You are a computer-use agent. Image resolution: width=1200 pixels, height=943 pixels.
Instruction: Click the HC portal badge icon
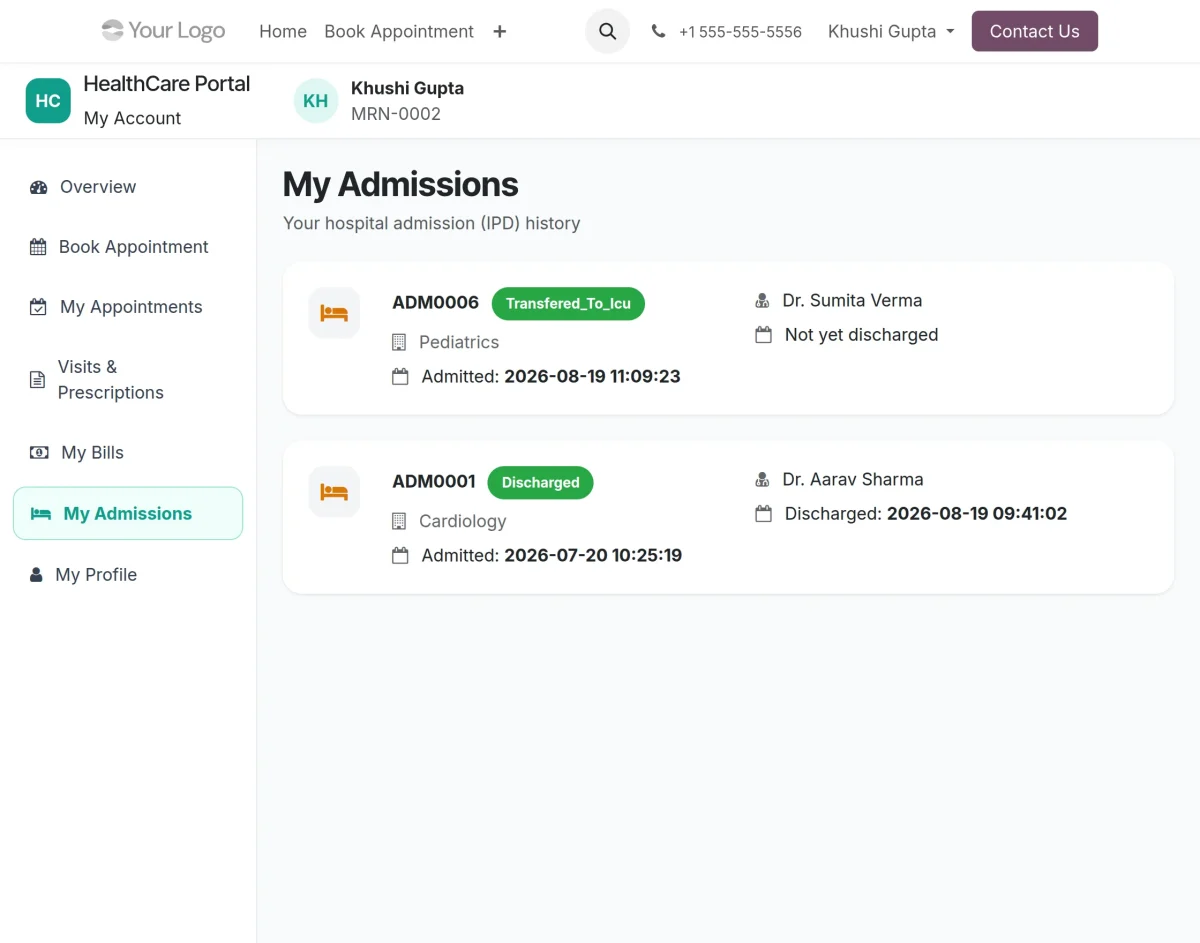coord(48,101)
